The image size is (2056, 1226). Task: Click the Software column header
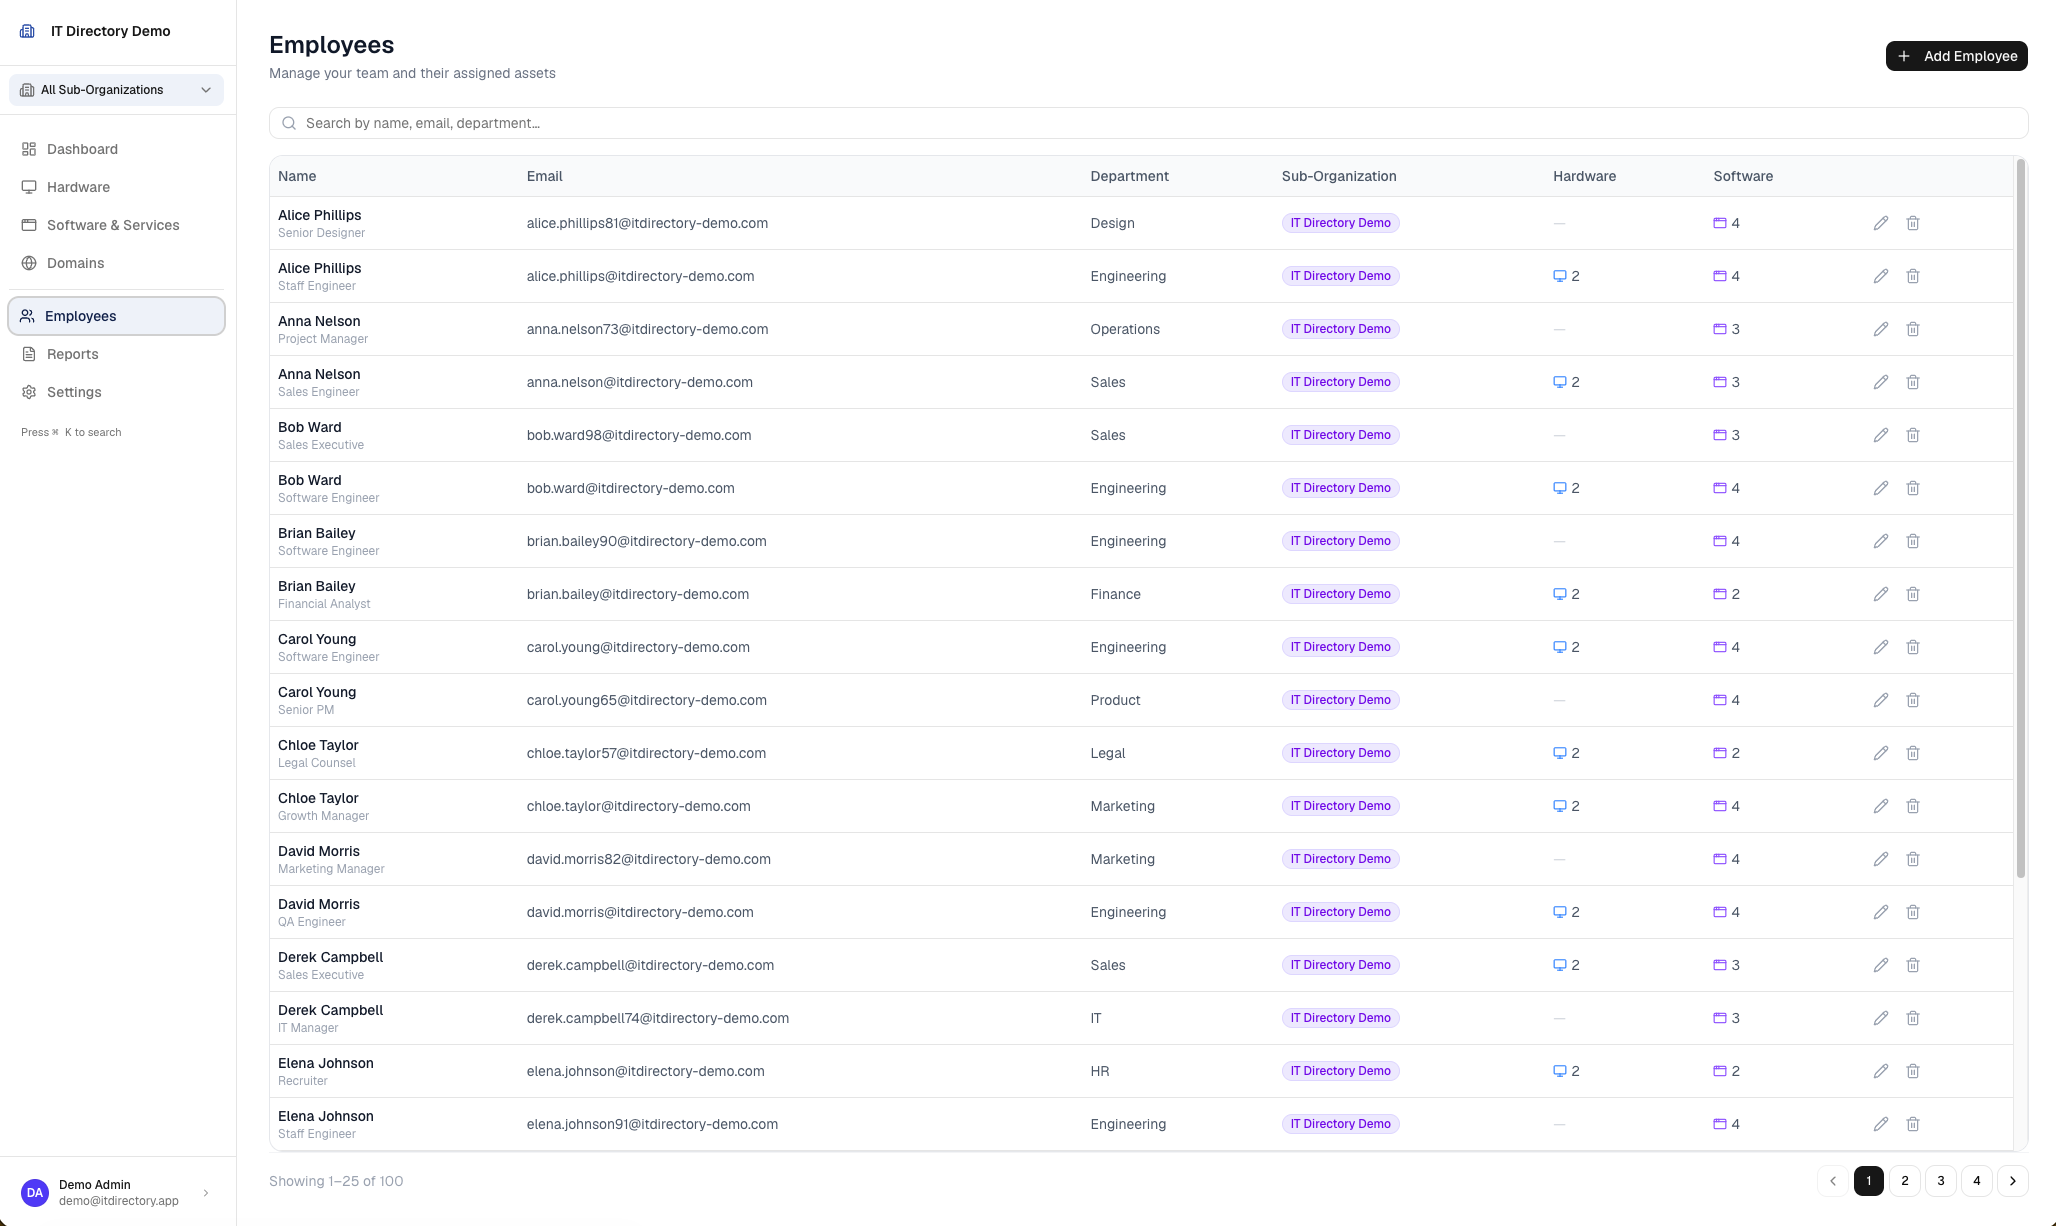coord(1743,176)
